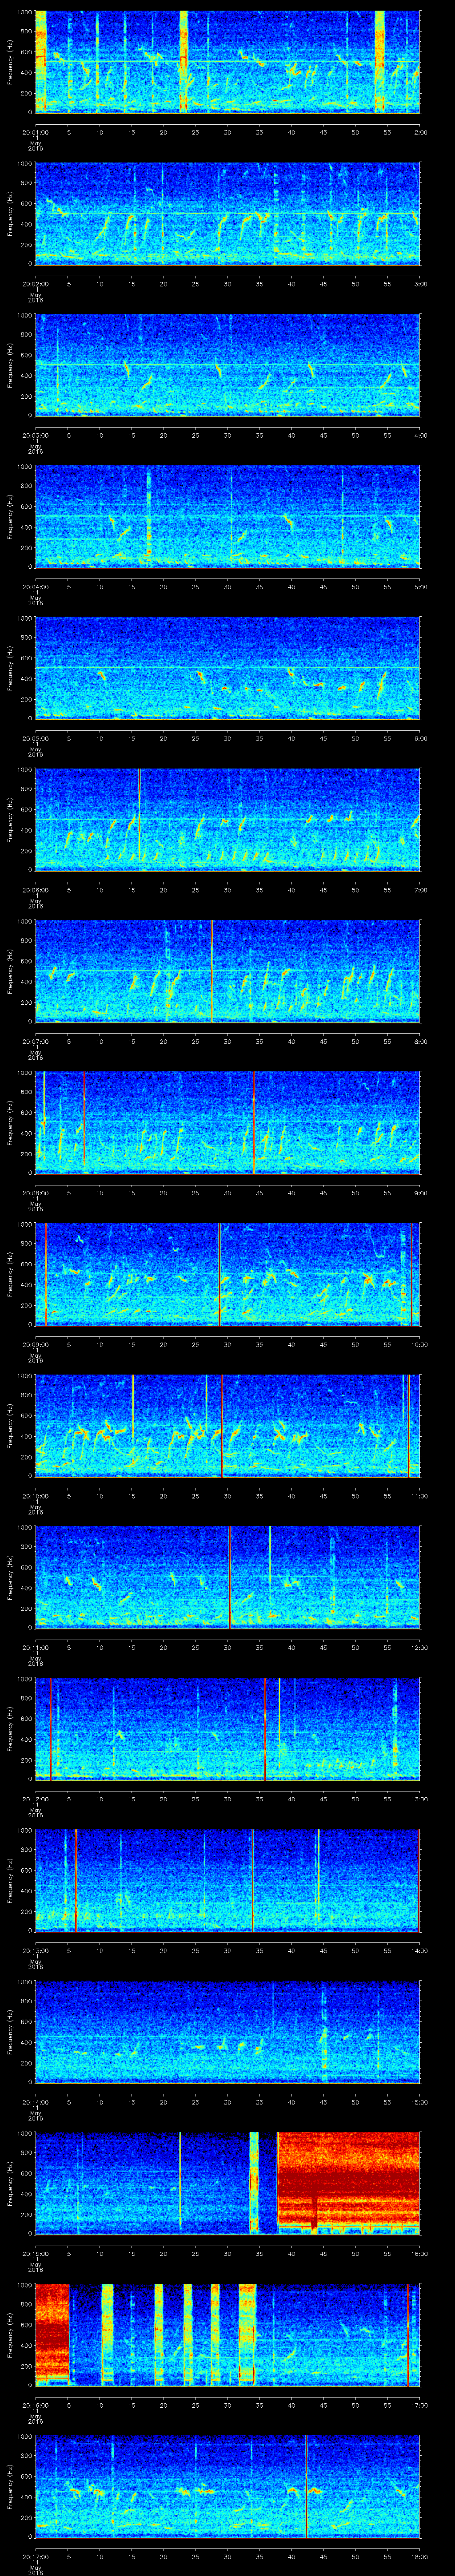The height and width of the screenshot is (2576, 455).
Task: Click the 20:10:00 time axis label
Action: (35, 1495)
